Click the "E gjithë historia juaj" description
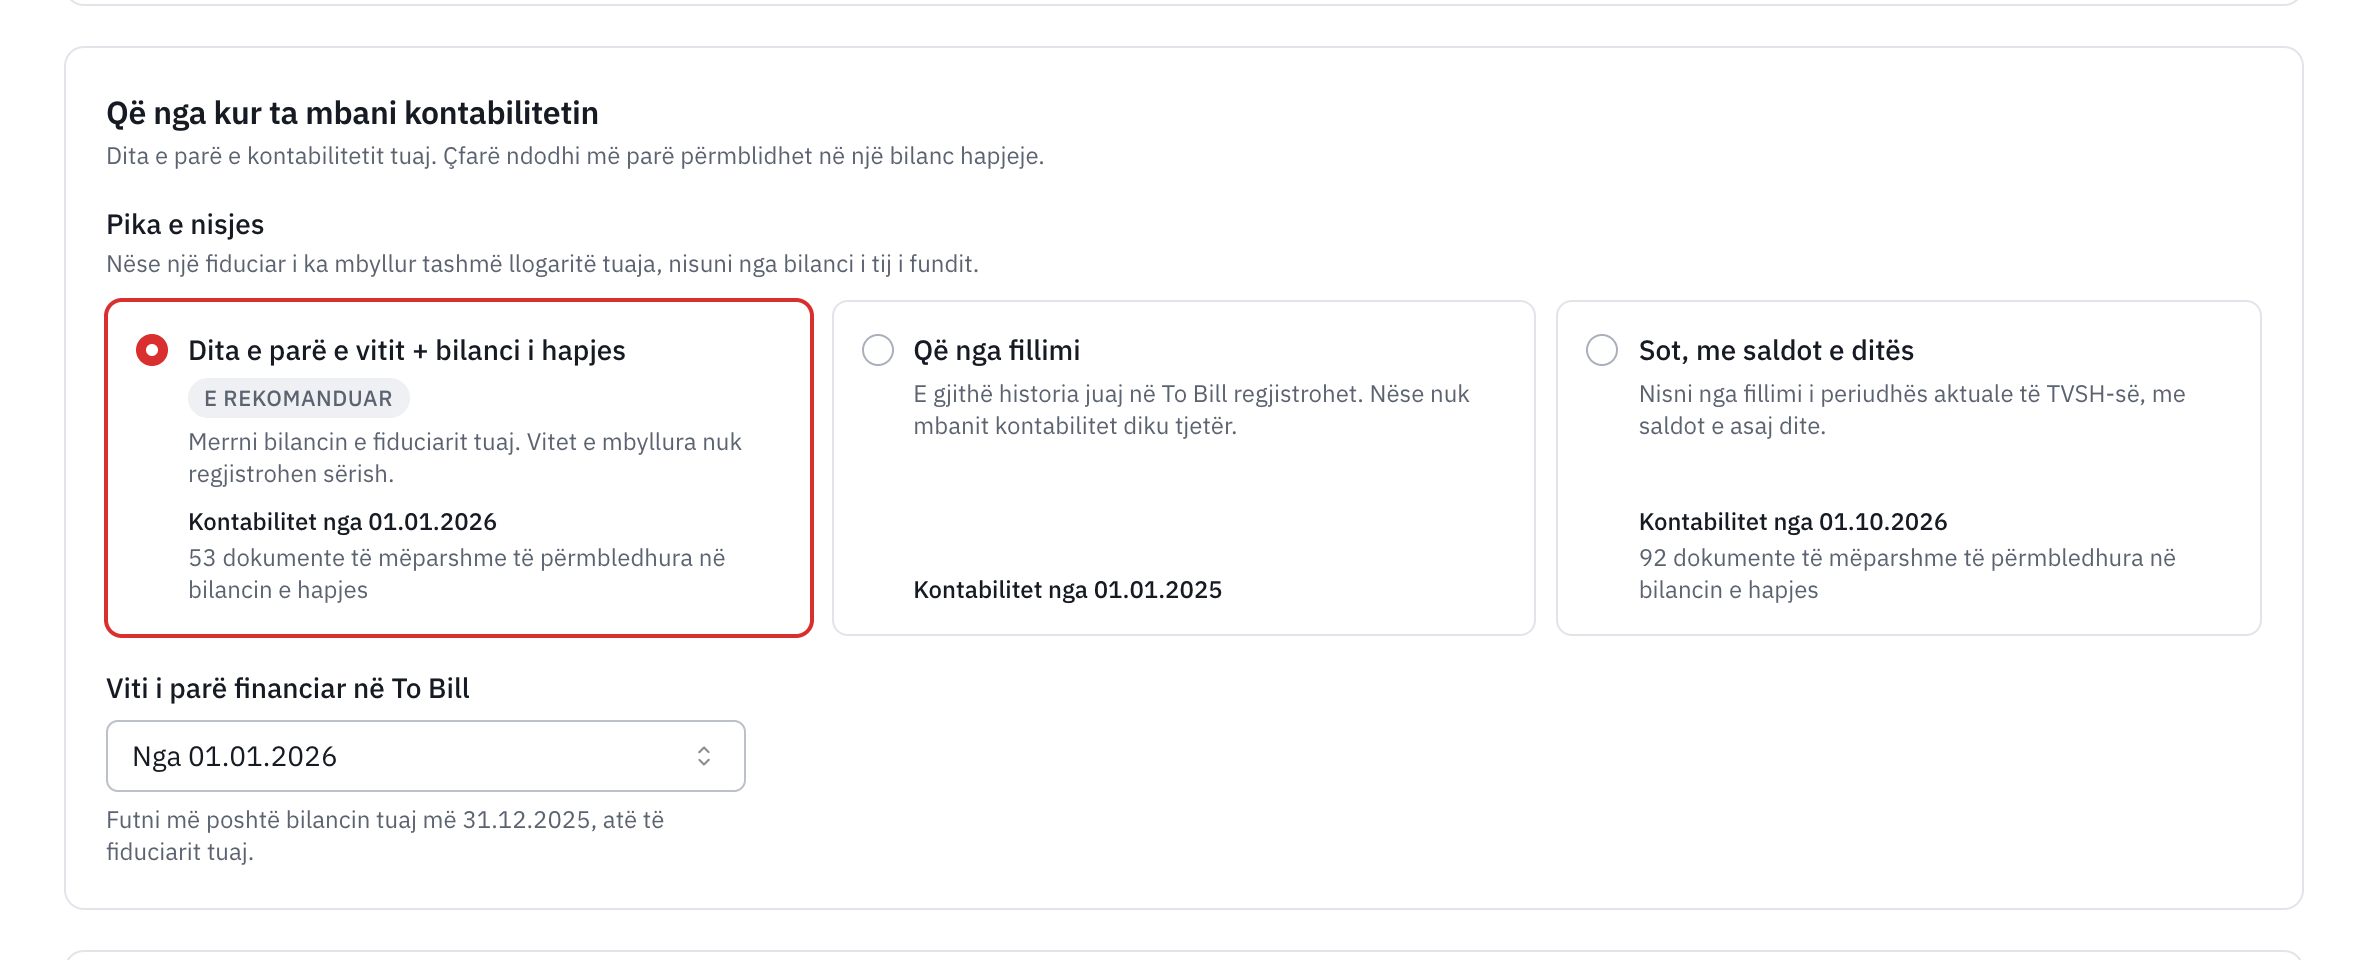 (1191, 410)
